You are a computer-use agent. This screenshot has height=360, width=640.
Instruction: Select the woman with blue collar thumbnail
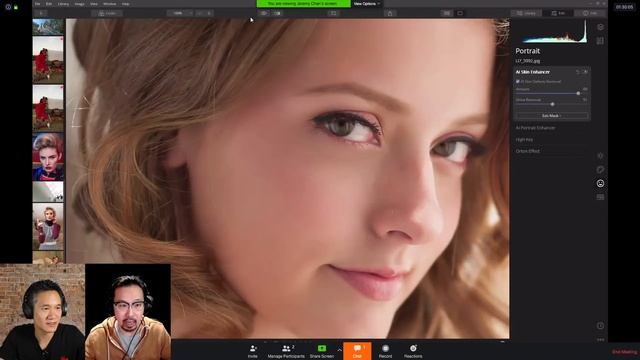[x=48, y=157]
